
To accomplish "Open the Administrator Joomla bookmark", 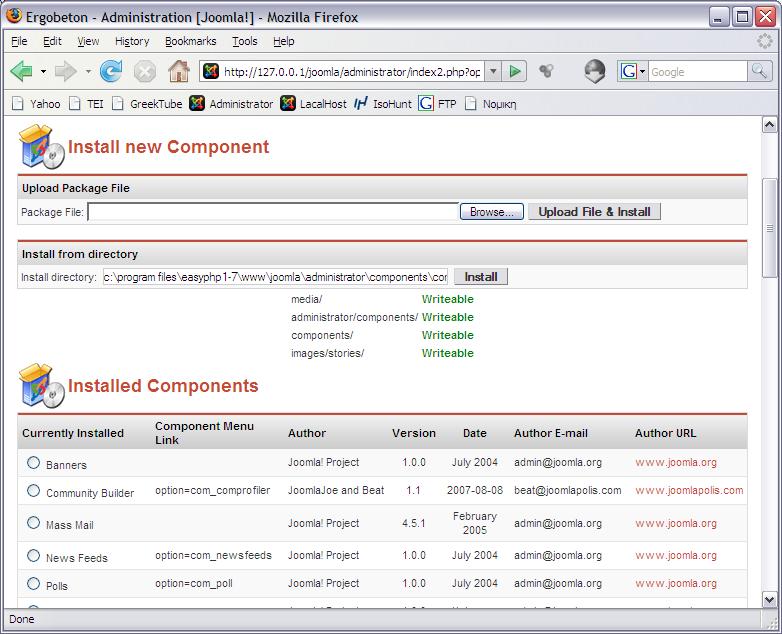I will (231, 104).
